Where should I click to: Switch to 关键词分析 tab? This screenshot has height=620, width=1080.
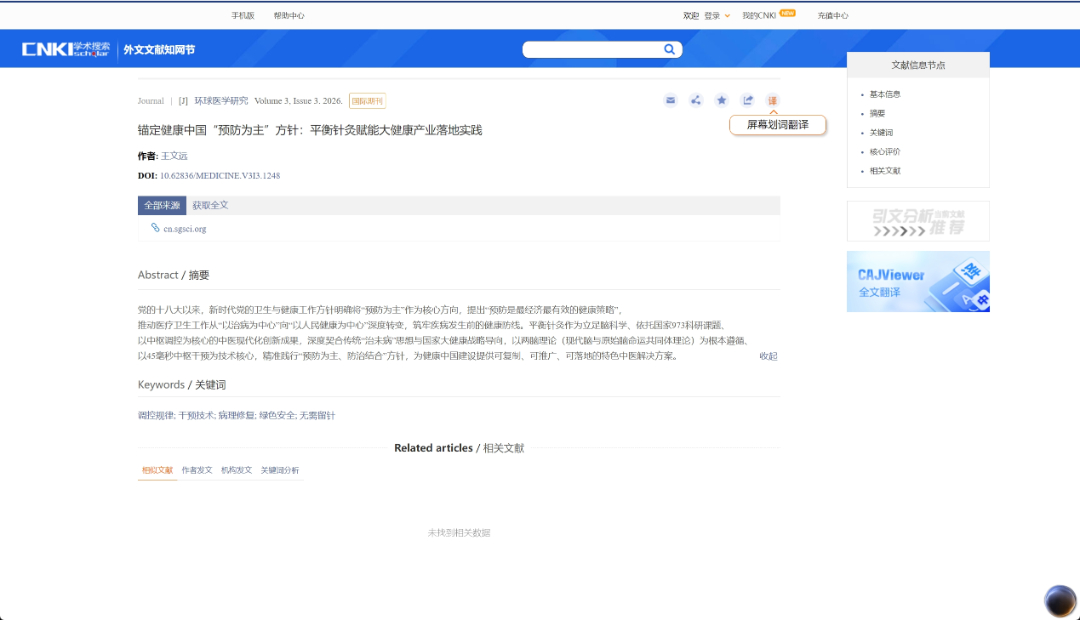280,471
